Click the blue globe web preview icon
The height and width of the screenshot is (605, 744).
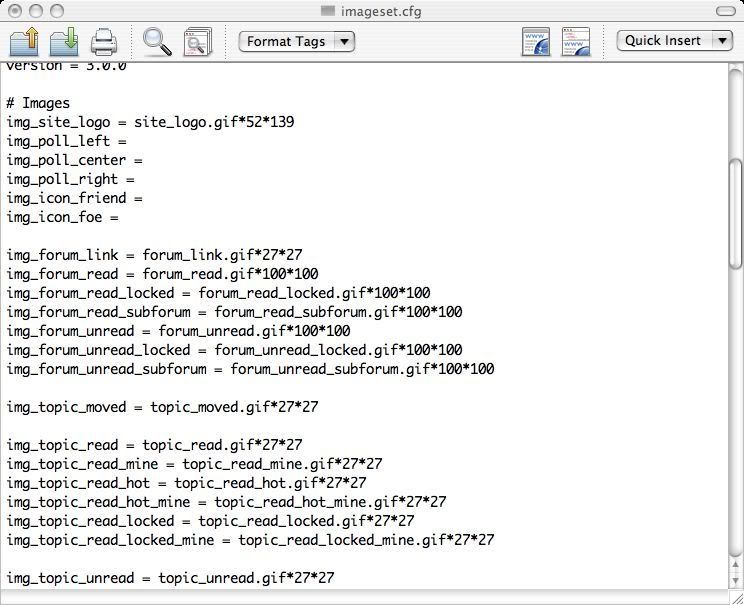pos(536,42)
